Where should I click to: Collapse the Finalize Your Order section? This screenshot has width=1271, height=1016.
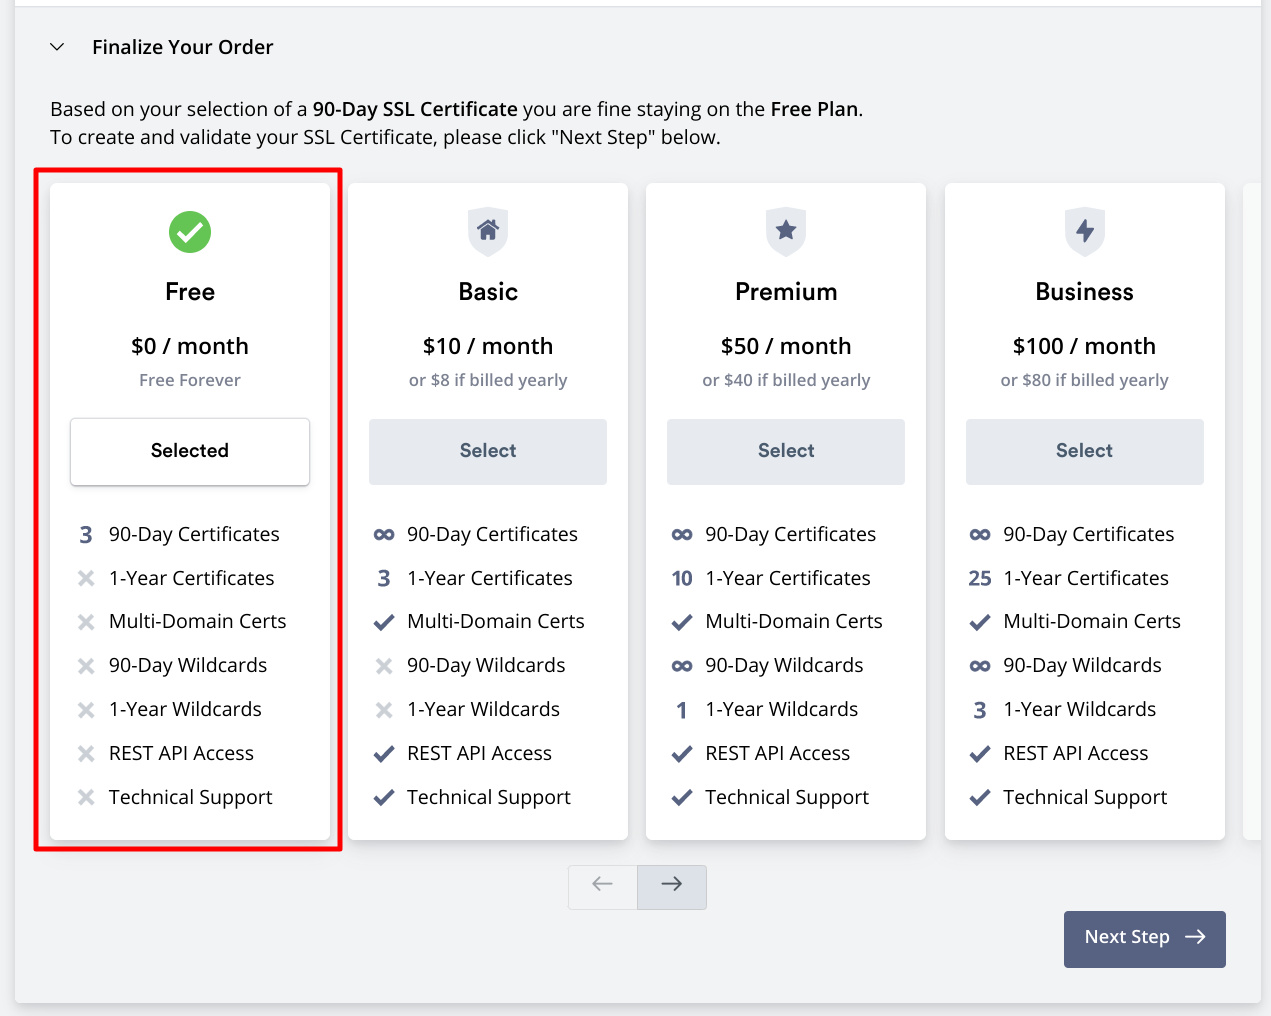(x=57, y=46)
